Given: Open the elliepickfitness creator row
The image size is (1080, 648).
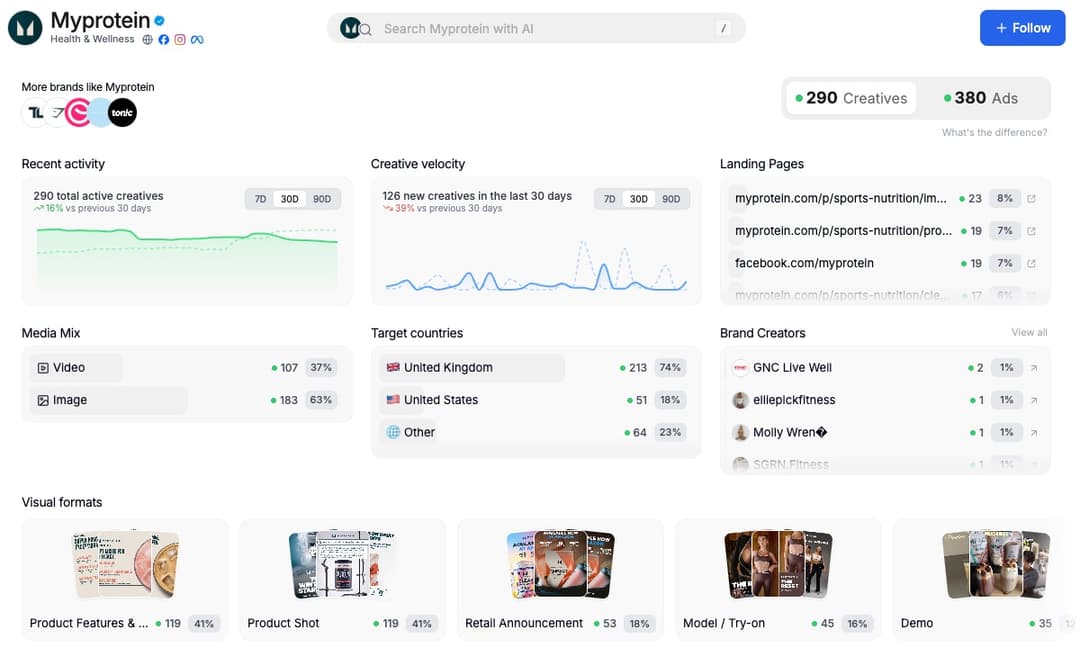Looking at the screenshot, I should tap(885, 400).
